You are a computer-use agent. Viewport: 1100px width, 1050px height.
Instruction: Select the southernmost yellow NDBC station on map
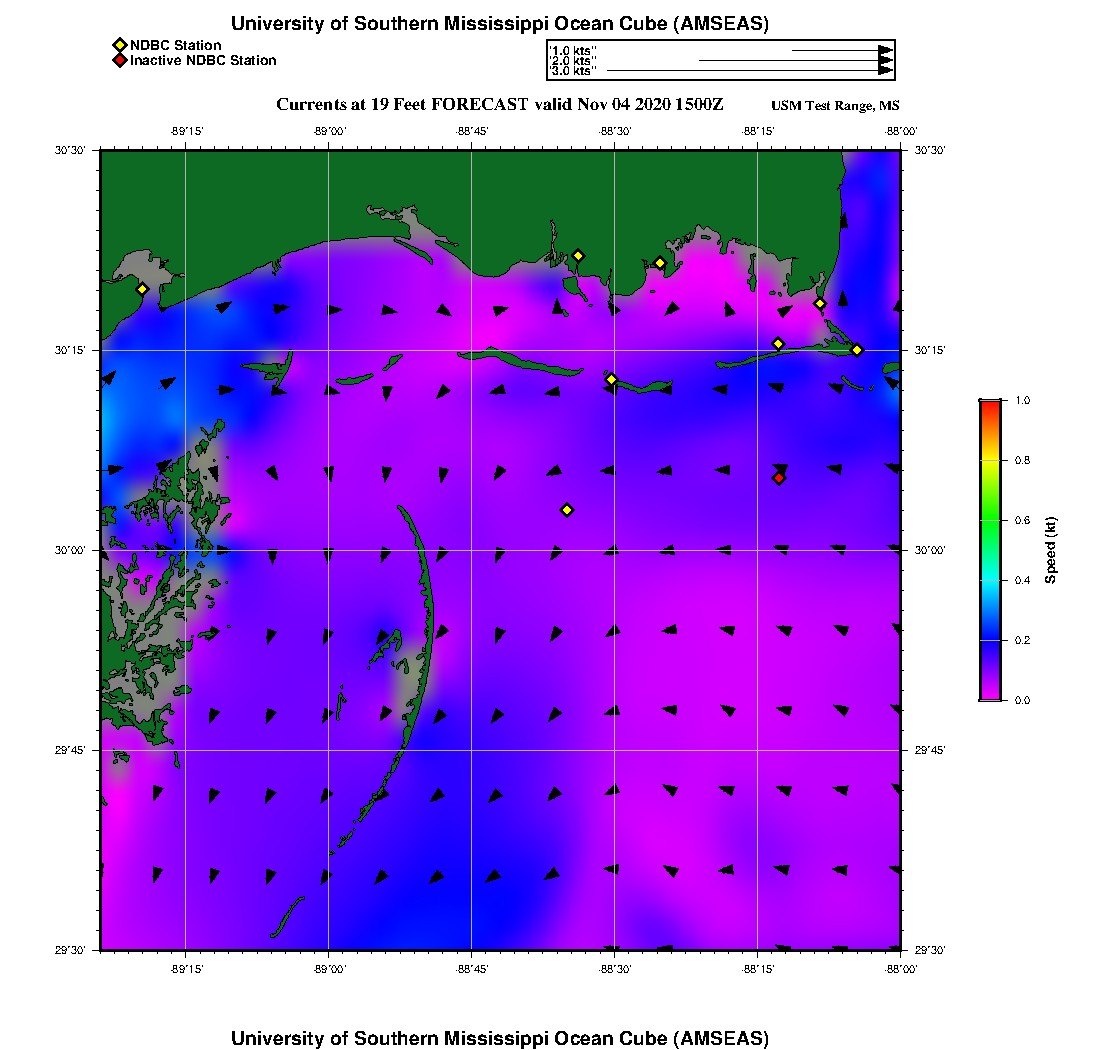pyautogui.click(x=567, y=510)
